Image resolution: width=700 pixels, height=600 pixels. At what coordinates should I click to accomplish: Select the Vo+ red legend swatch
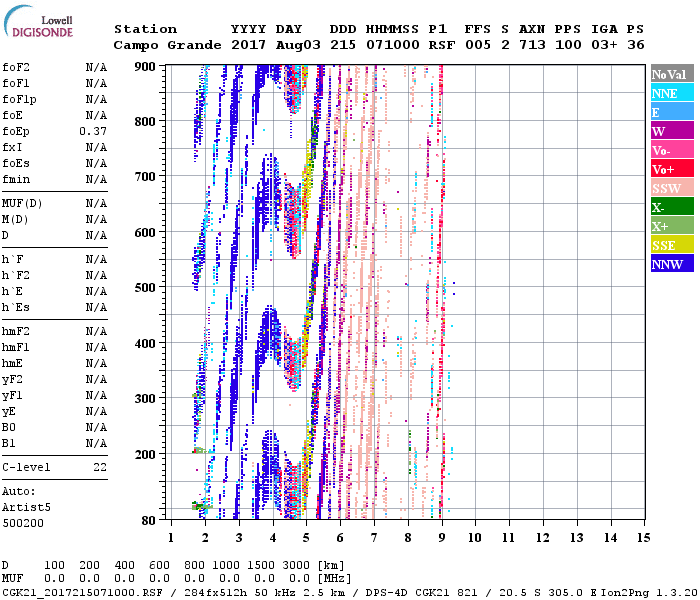pos(672,169)
